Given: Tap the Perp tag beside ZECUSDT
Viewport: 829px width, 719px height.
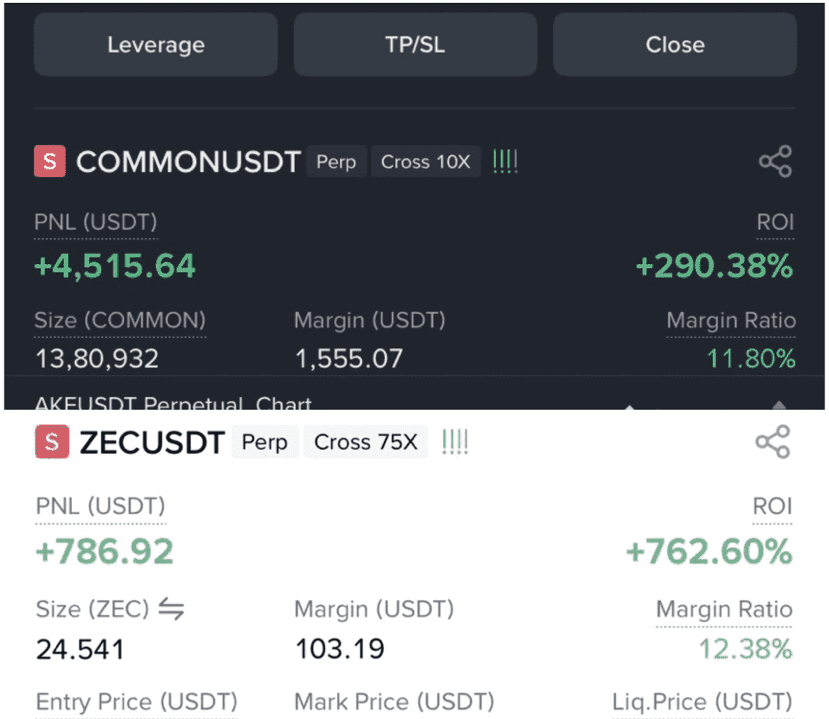Looking at the screenshot, I should (265, 442).
